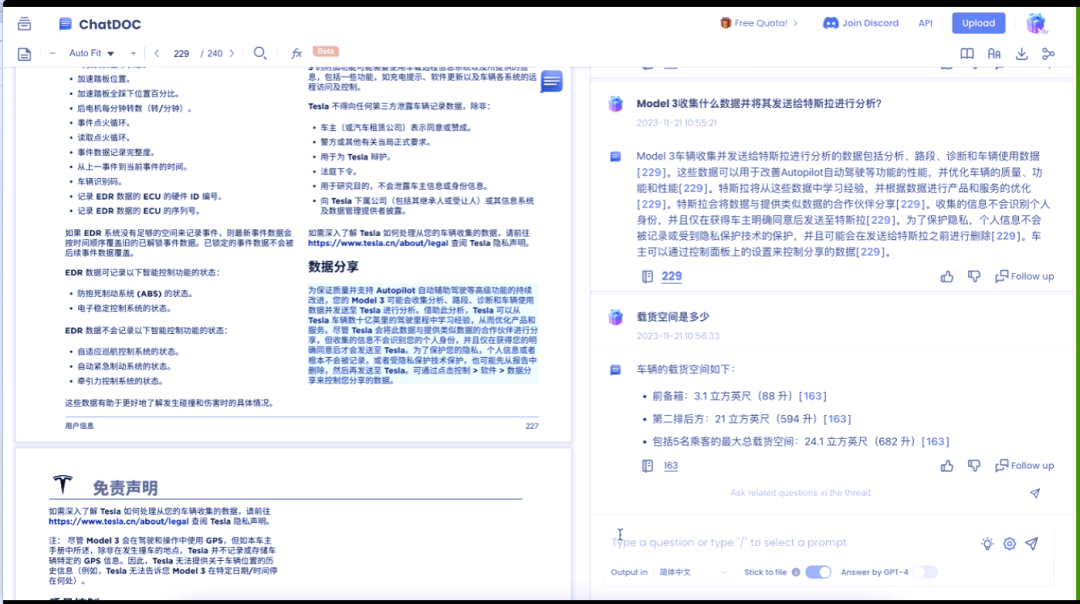The image size is (1080, 604).
Task: Open font display settings with the Aa icon
Action: (994, 54)
